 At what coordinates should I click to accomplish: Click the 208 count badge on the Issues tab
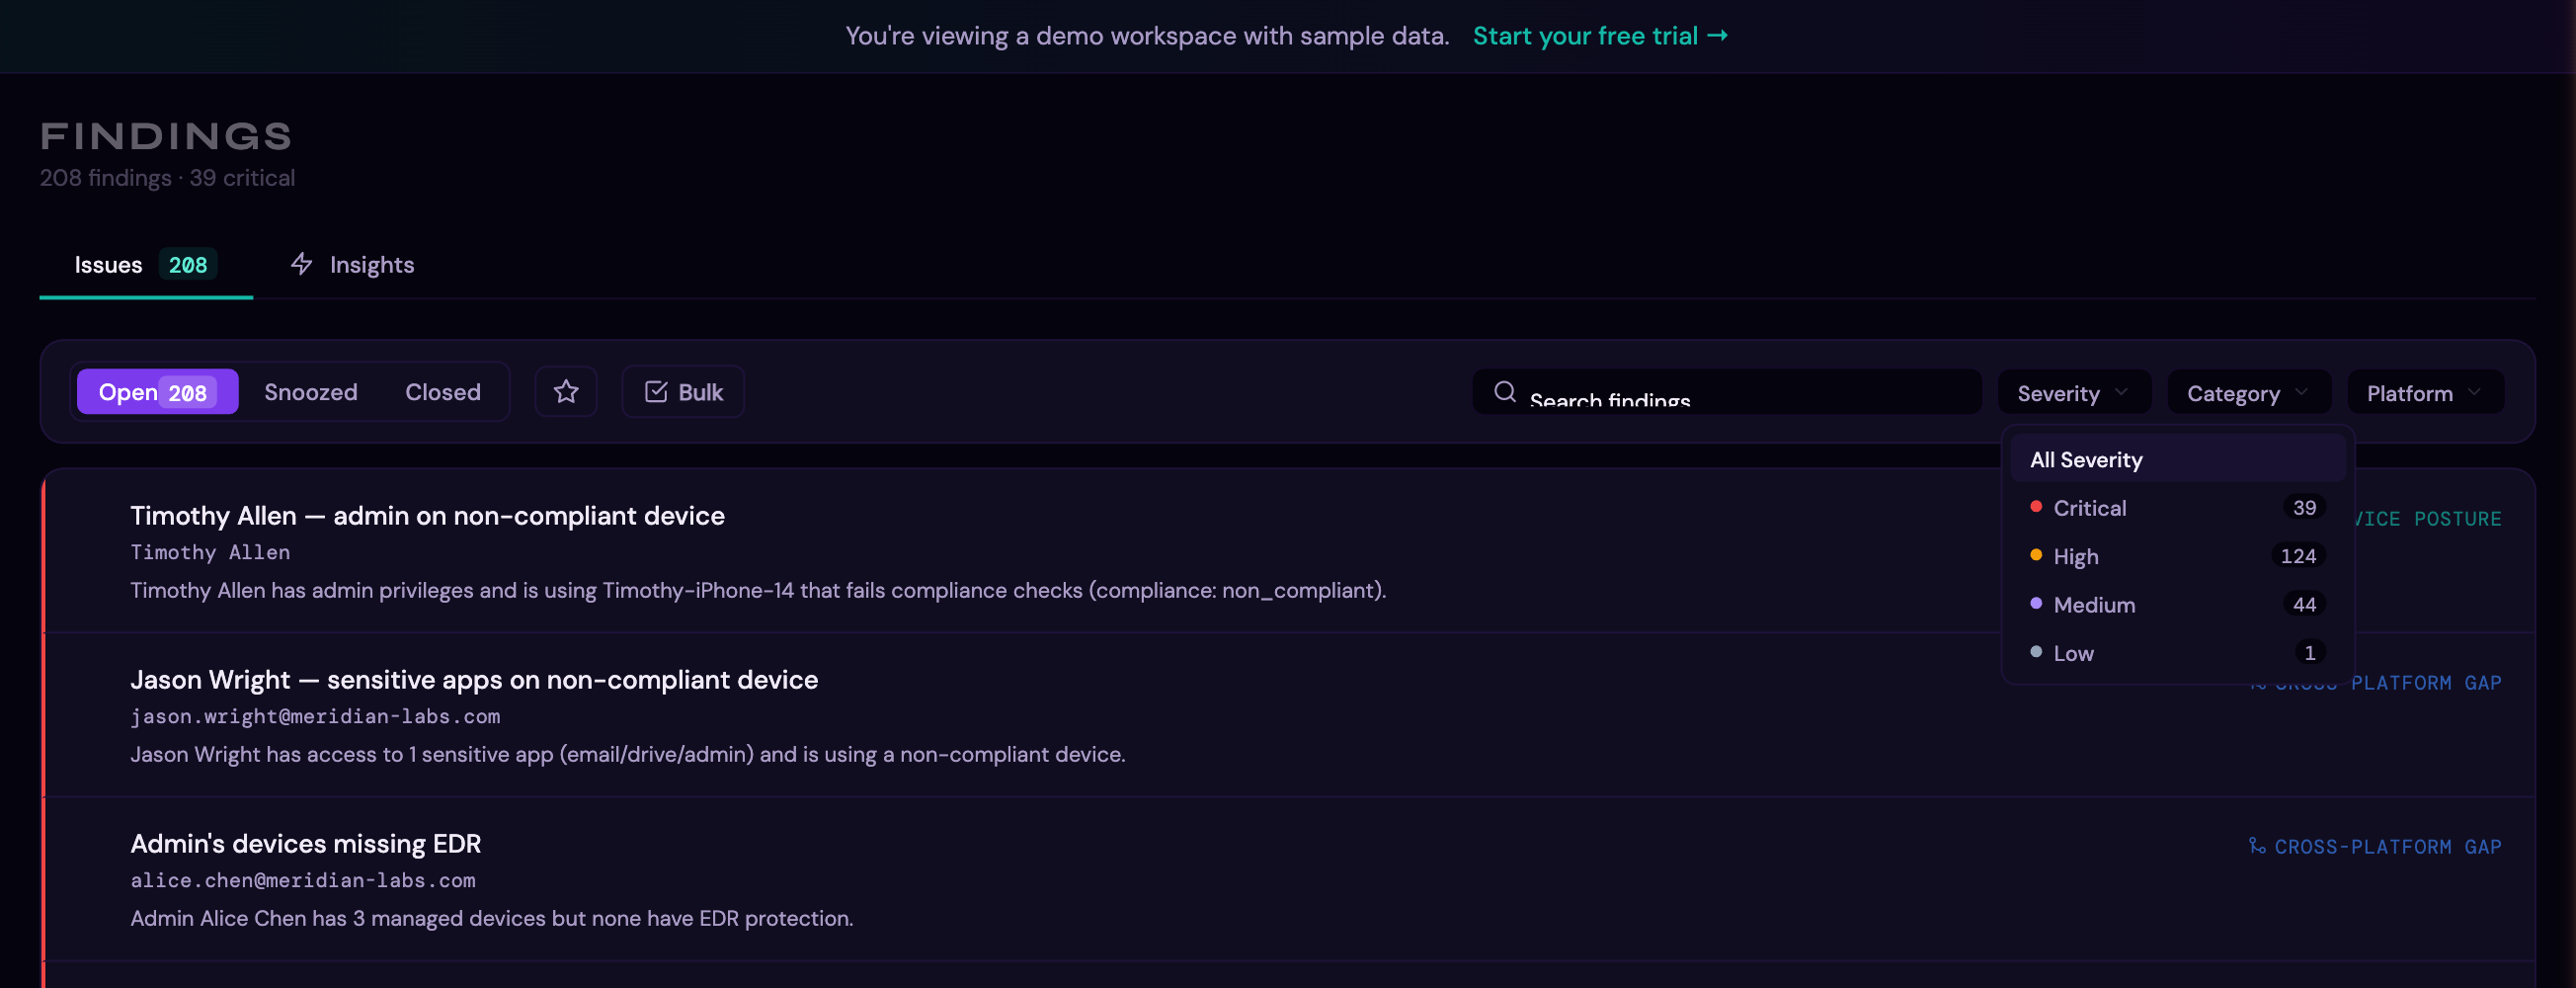point(188,265)
